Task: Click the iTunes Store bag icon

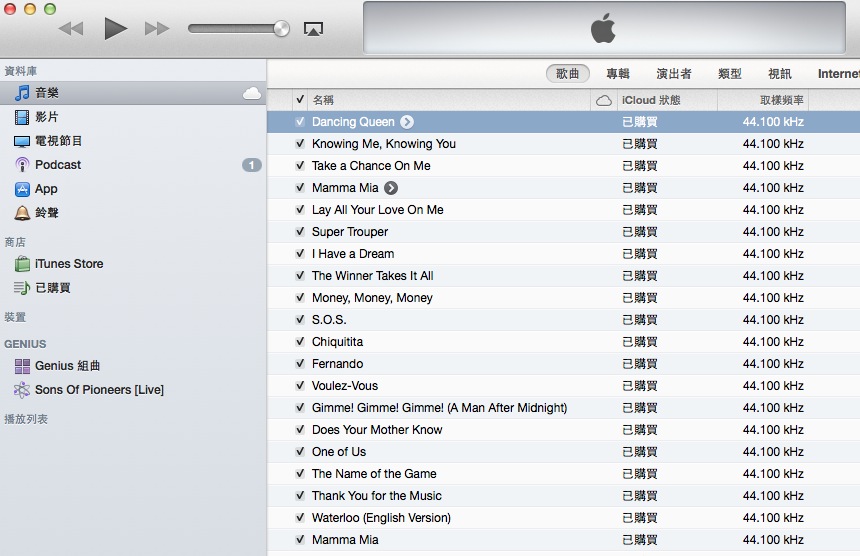Action: 22,264
